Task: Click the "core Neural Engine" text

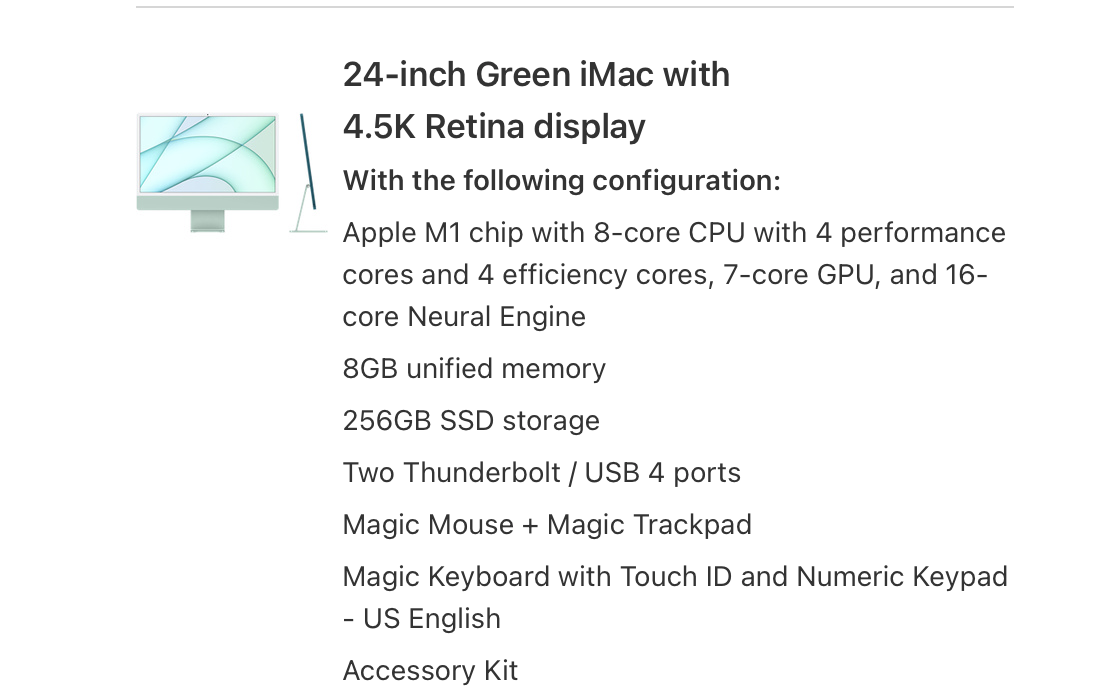Action: click(x=464, y=317)
